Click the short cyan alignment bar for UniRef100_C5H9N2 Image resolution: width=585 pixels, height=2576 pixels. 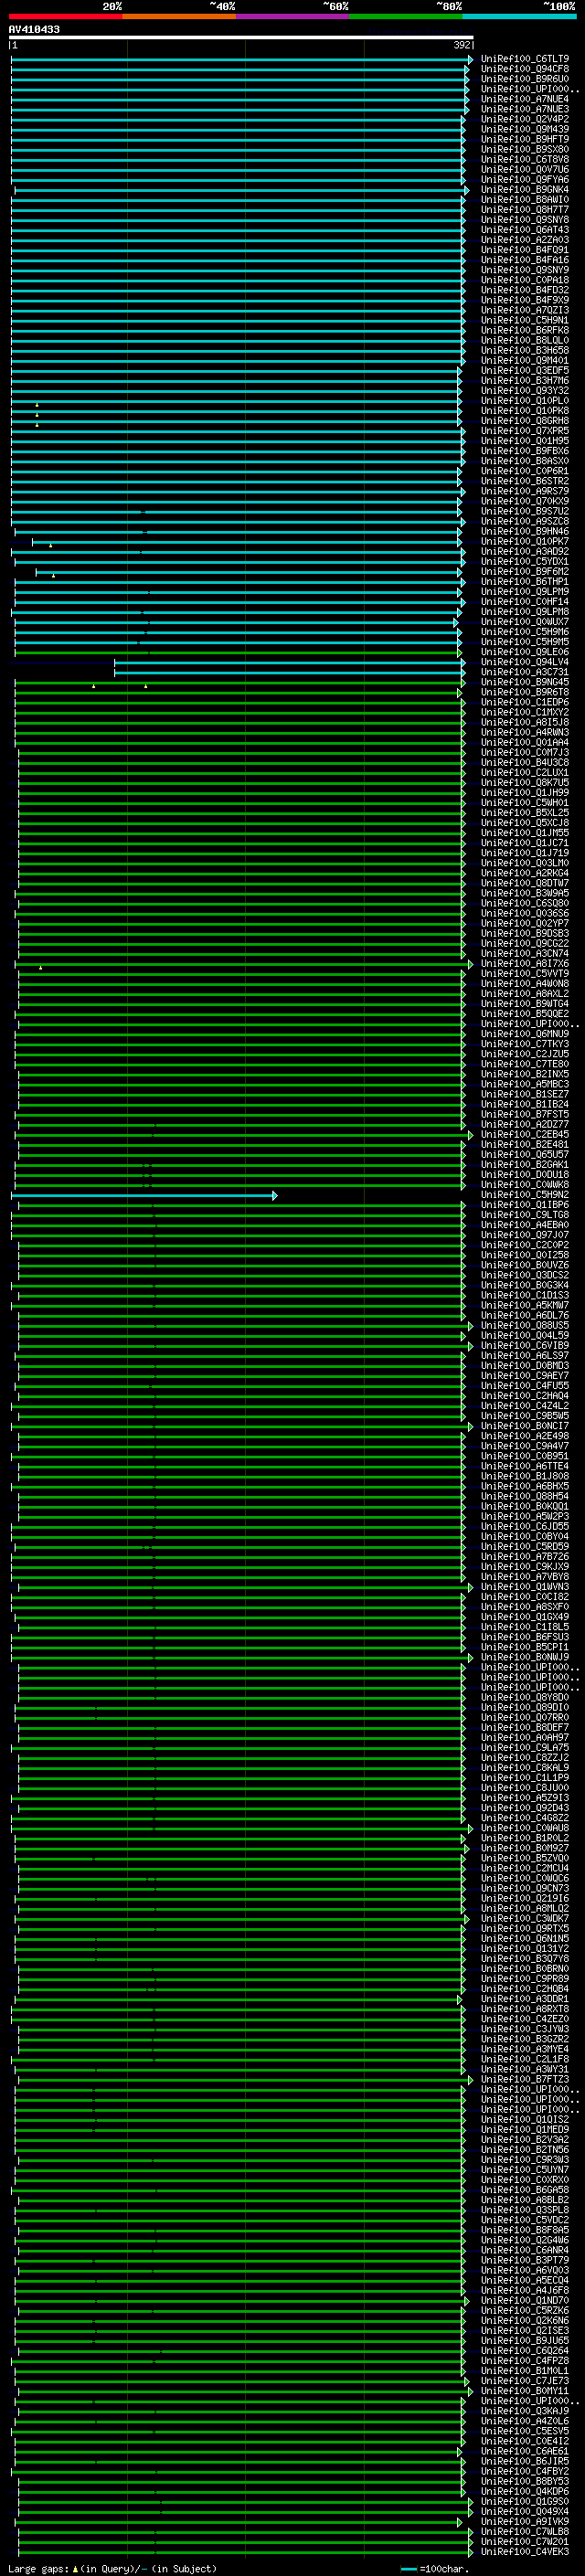(144, 1195)
